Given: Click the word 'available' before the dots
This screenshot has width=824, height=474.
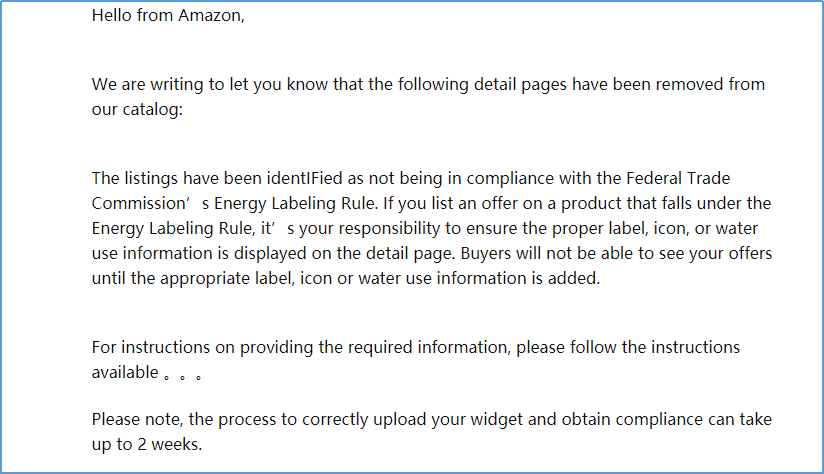Looking at the screenshot, I should pyautogui.click(x=124, y=373).
